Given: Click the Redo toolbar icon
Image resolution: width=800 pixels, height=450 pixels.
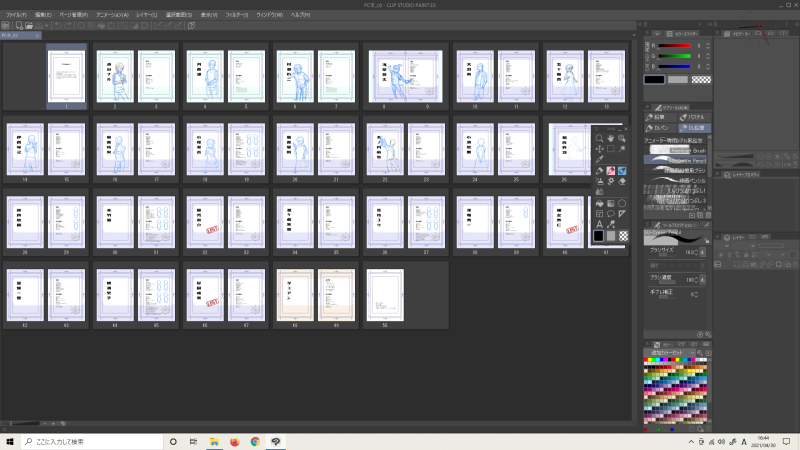Looking at the screenshot, I should pyautogui.click(x=67, y=26).
